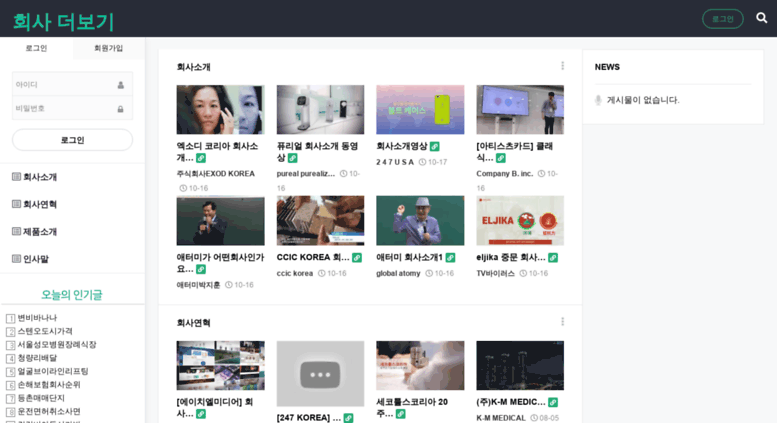Open popular post 스텐오도시가격
777x423 pixels.
click(45, 331)
